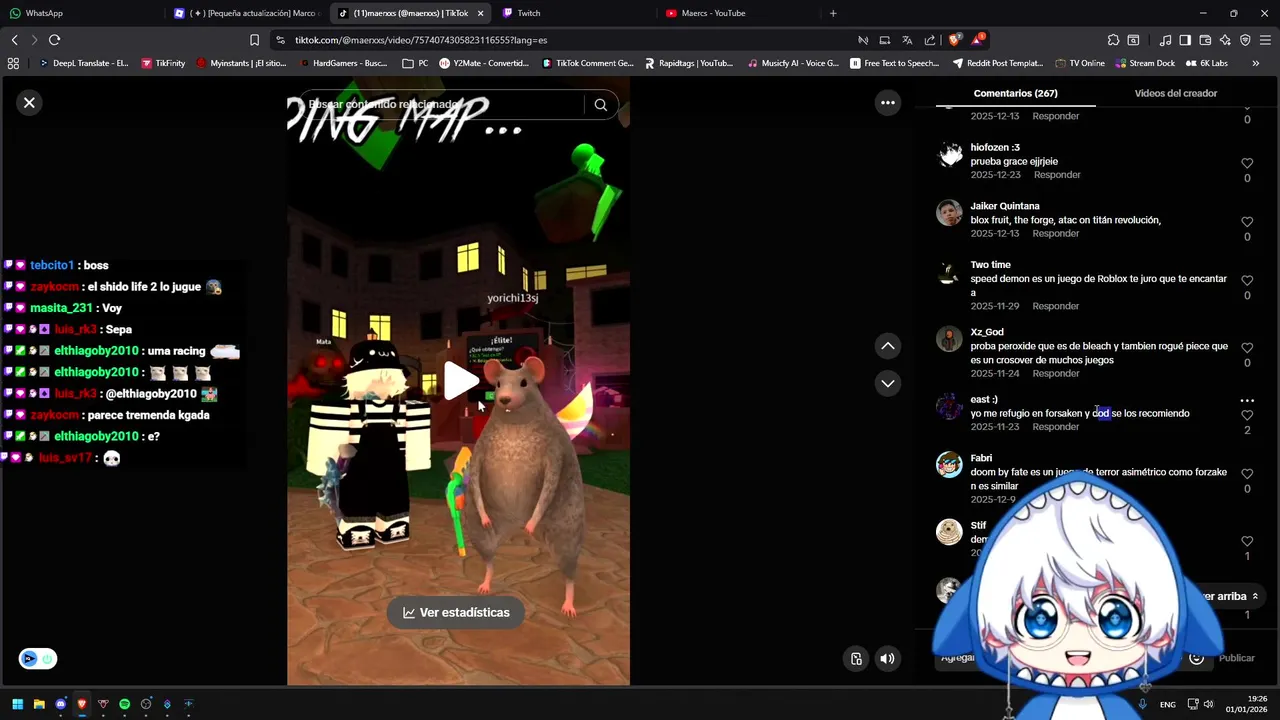Image resolution: width=1280 pixels, height=720 pixels.
Task: Like Jaiker Quintana's comment
Action: pos(1247,222)
